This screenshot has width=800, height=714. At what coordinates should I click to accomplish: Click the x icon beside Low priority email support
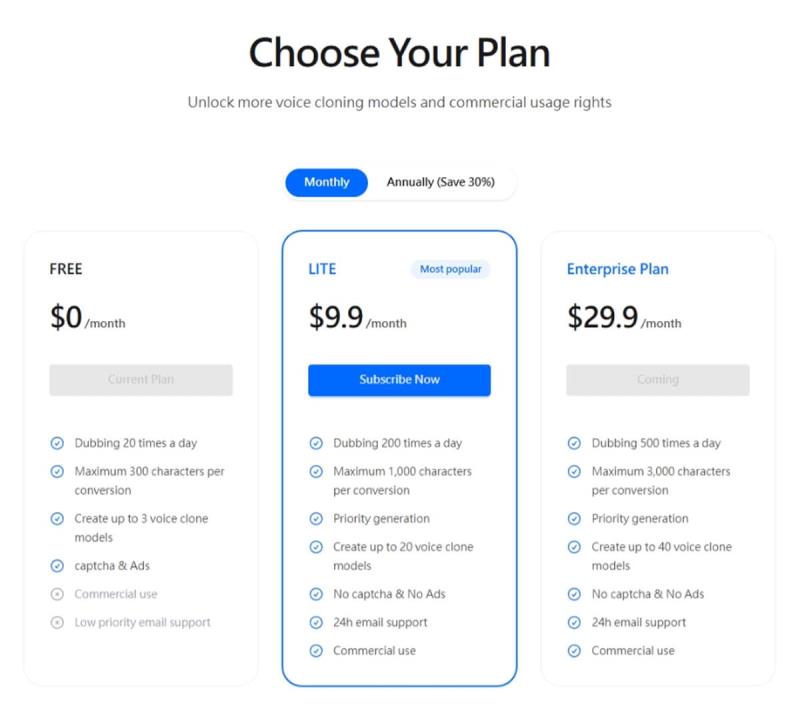coord(57,623)
